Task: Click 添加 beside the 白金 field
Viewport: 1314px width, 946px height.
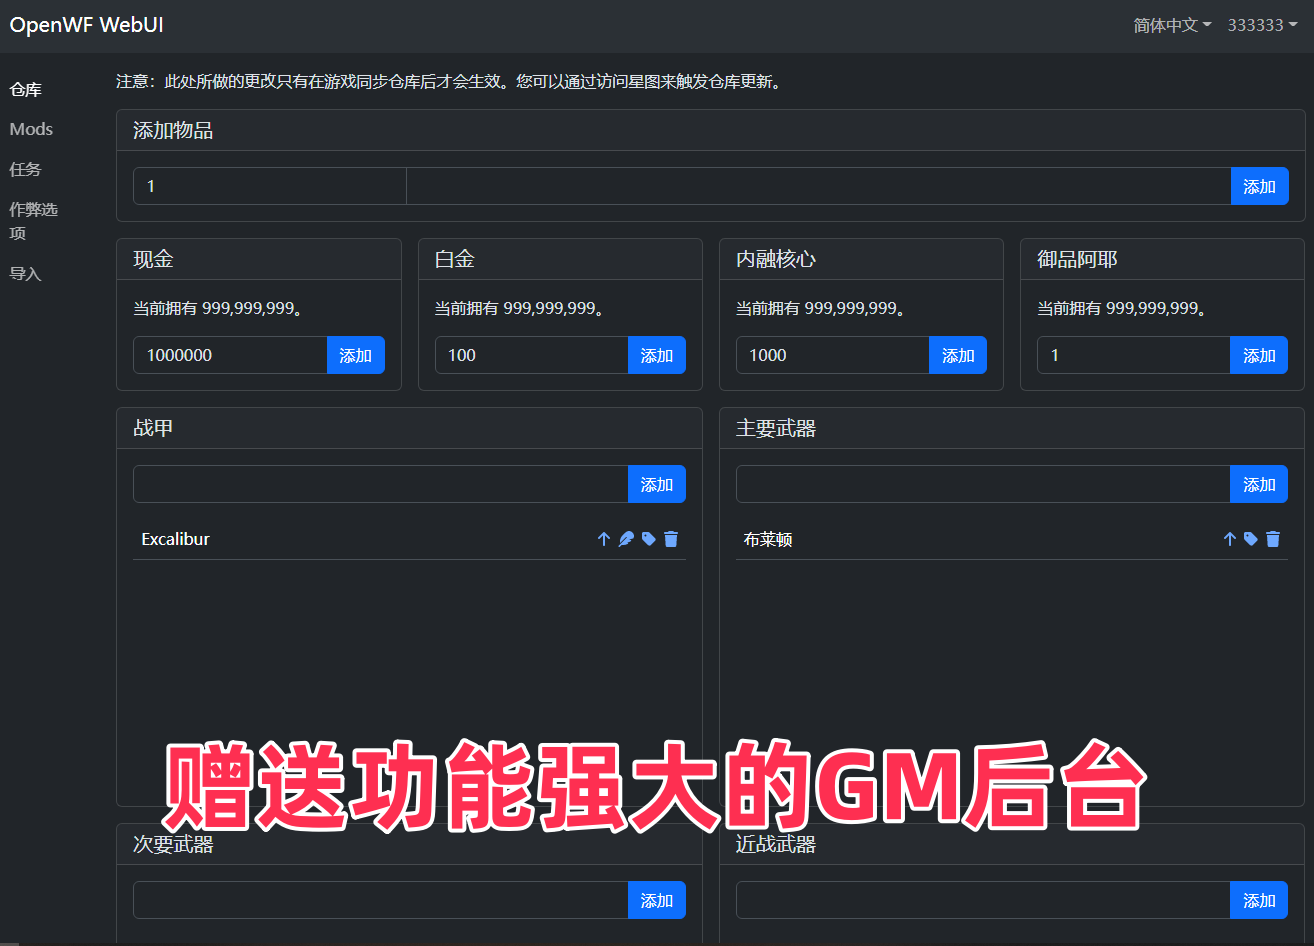Action: pyautogui.click(x=657, y=354)
